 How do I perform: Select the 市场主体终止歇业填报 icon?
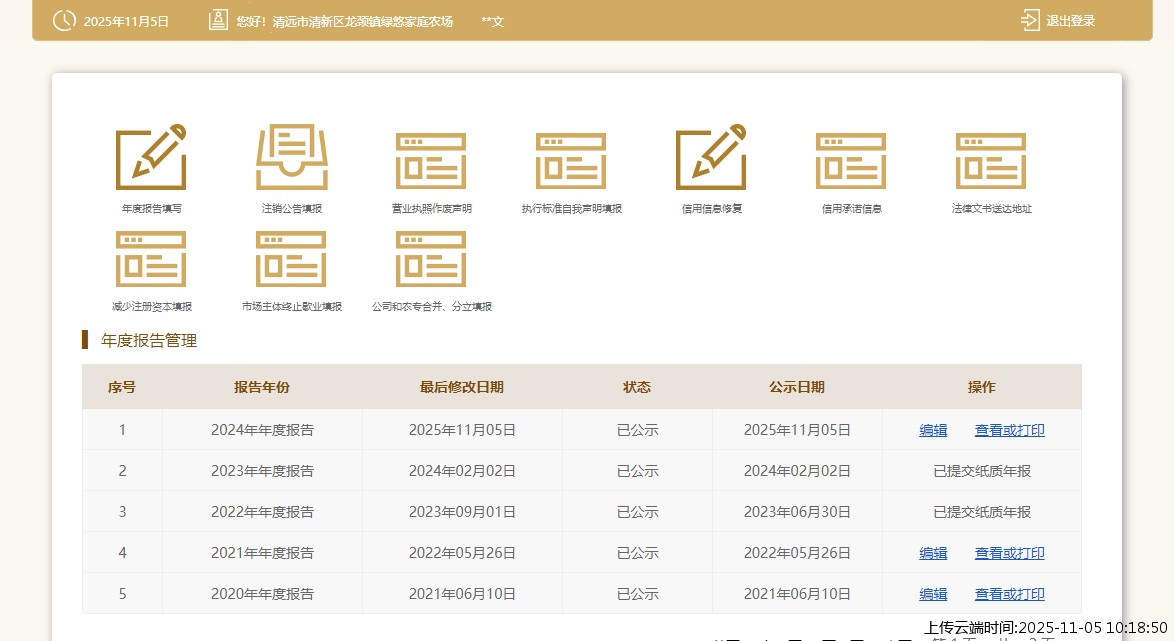291,259
